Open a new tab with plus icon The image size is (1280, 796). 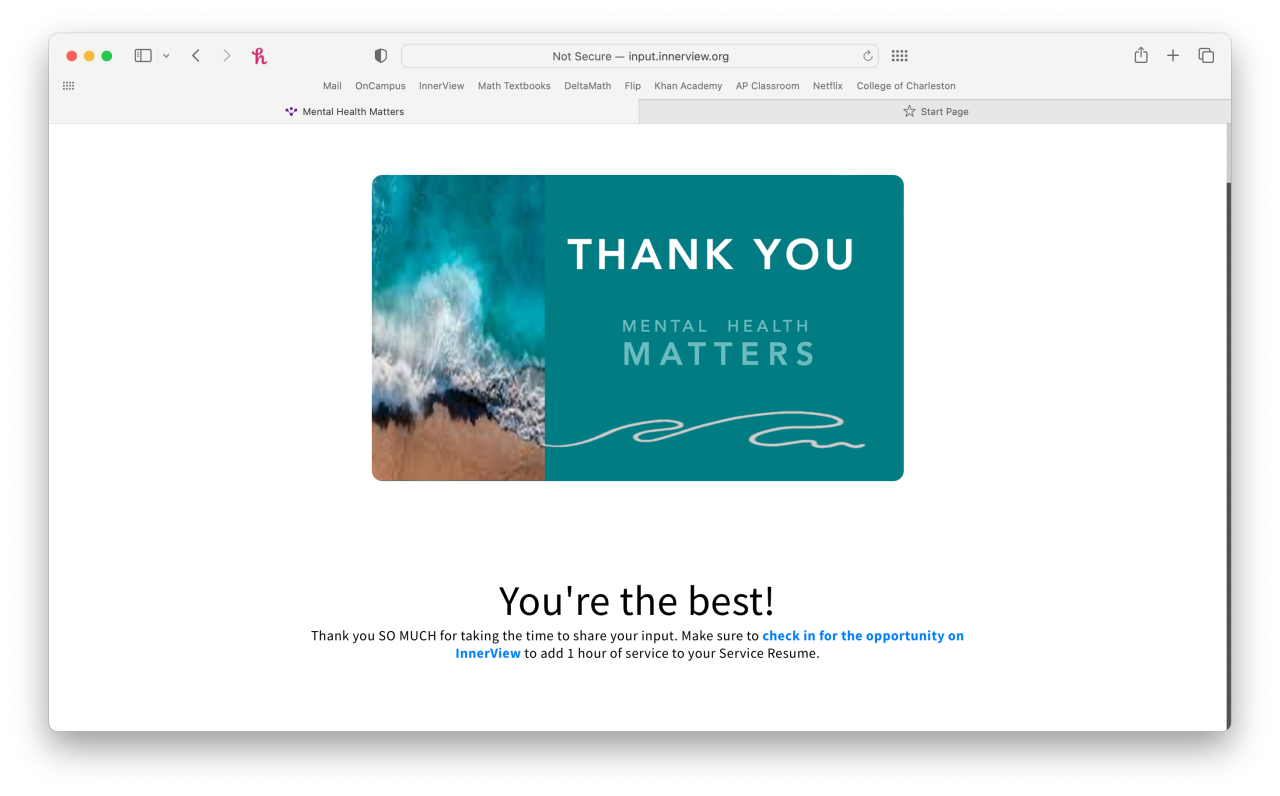tap(1173, 56)
